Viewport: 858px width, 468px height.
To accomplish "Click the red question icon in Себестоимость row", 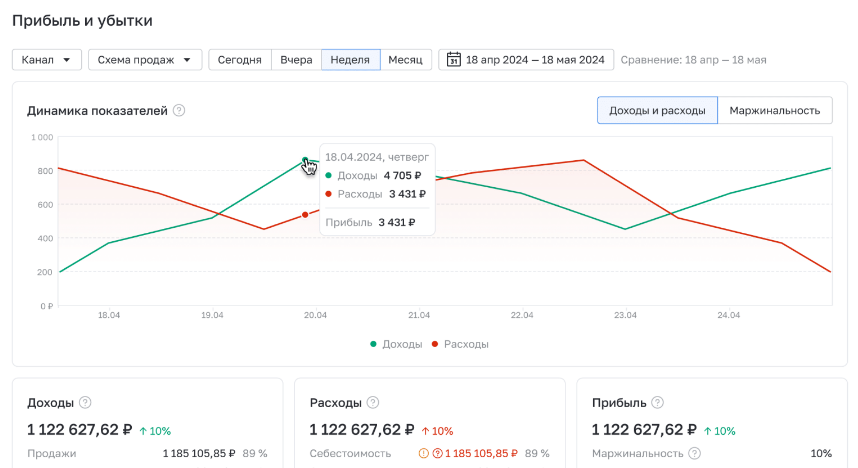I will (437, 453).
